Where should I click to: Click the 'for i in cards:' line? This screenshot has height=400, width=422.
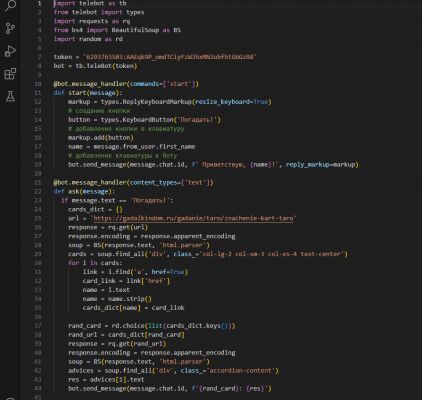coord(95,263)
